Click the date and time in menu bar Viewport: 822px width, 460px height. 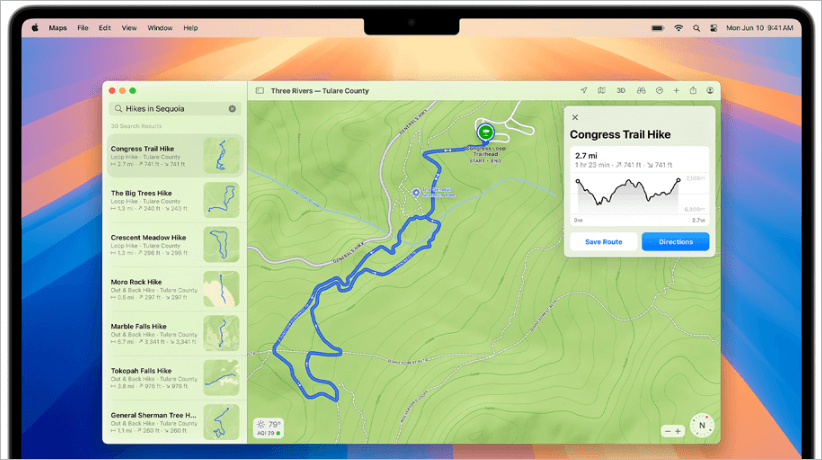point(760,28)
